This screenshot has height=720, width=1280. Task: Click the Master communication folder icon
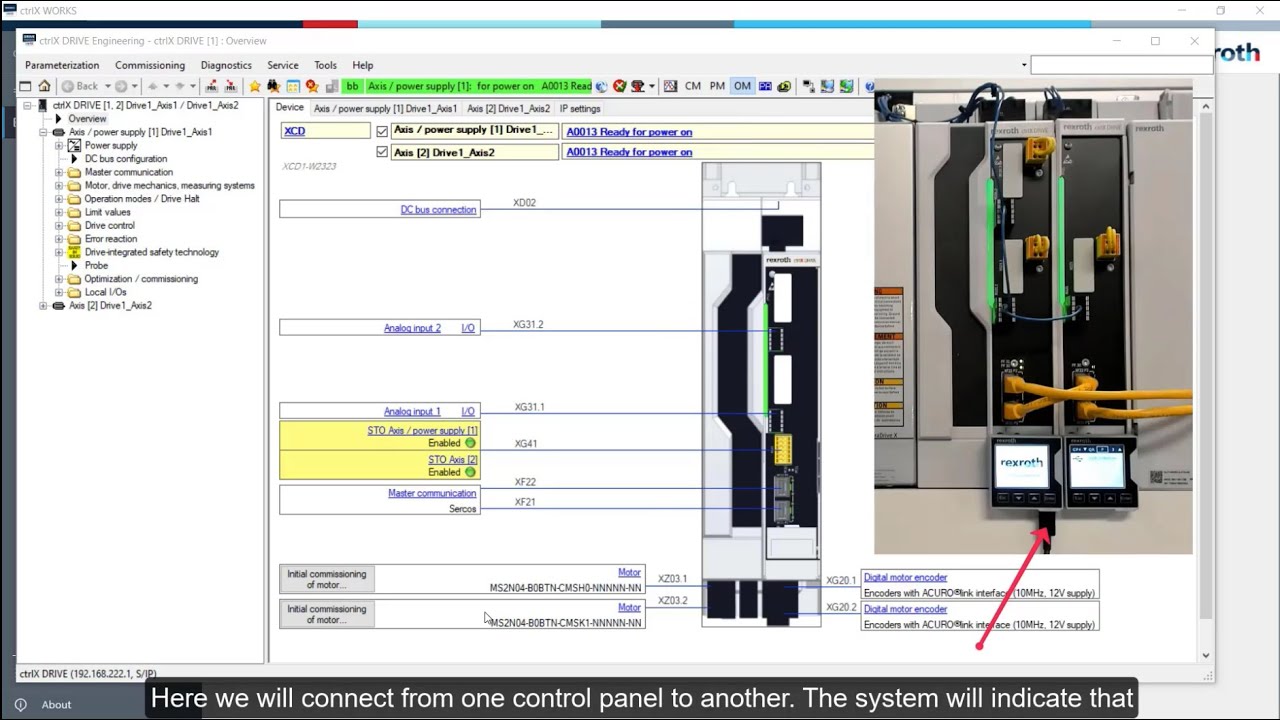click(74, 172)
